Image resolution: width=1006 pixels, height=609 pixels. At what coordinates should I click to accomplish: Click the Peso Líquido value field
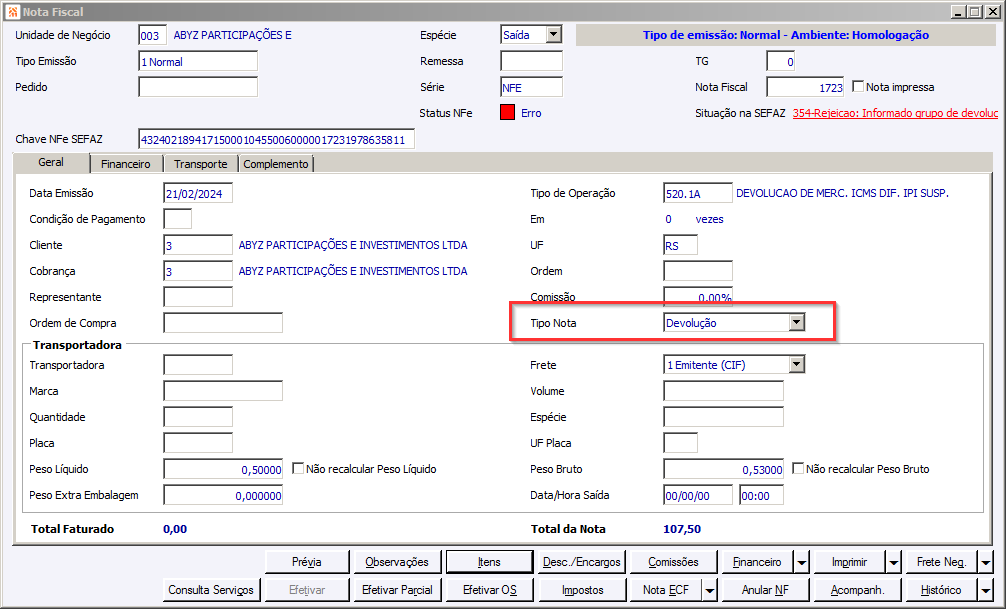click(x=223, y=469)
